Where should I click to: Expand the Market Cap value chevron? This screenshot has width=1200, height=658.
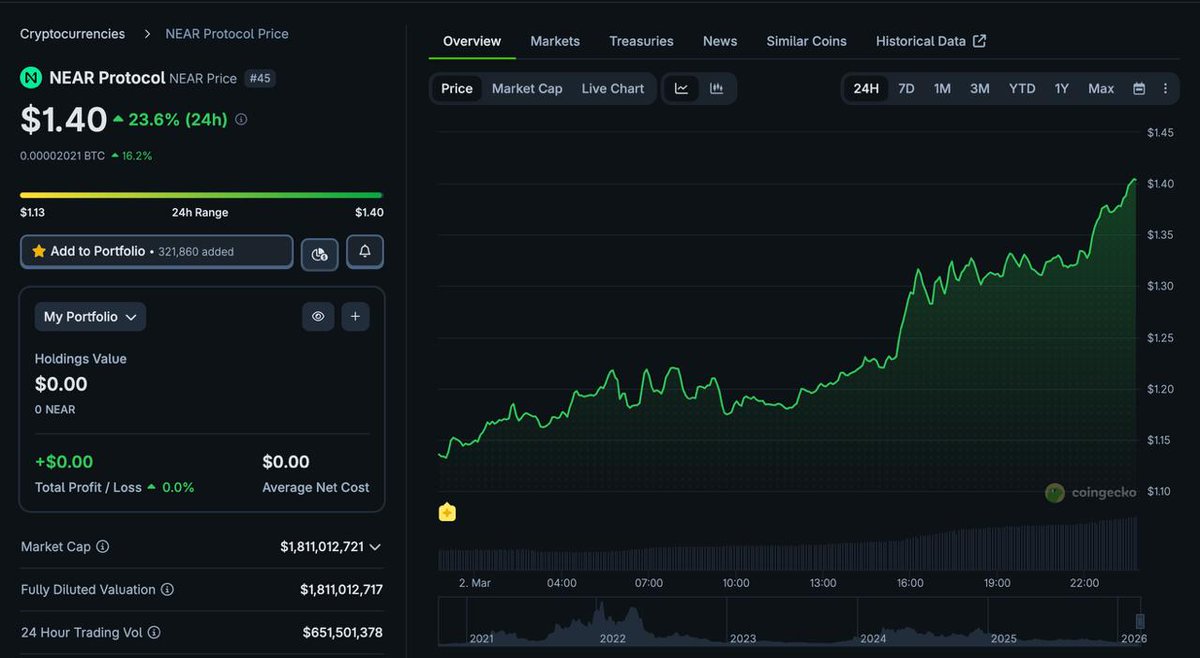tap(375, 547)
